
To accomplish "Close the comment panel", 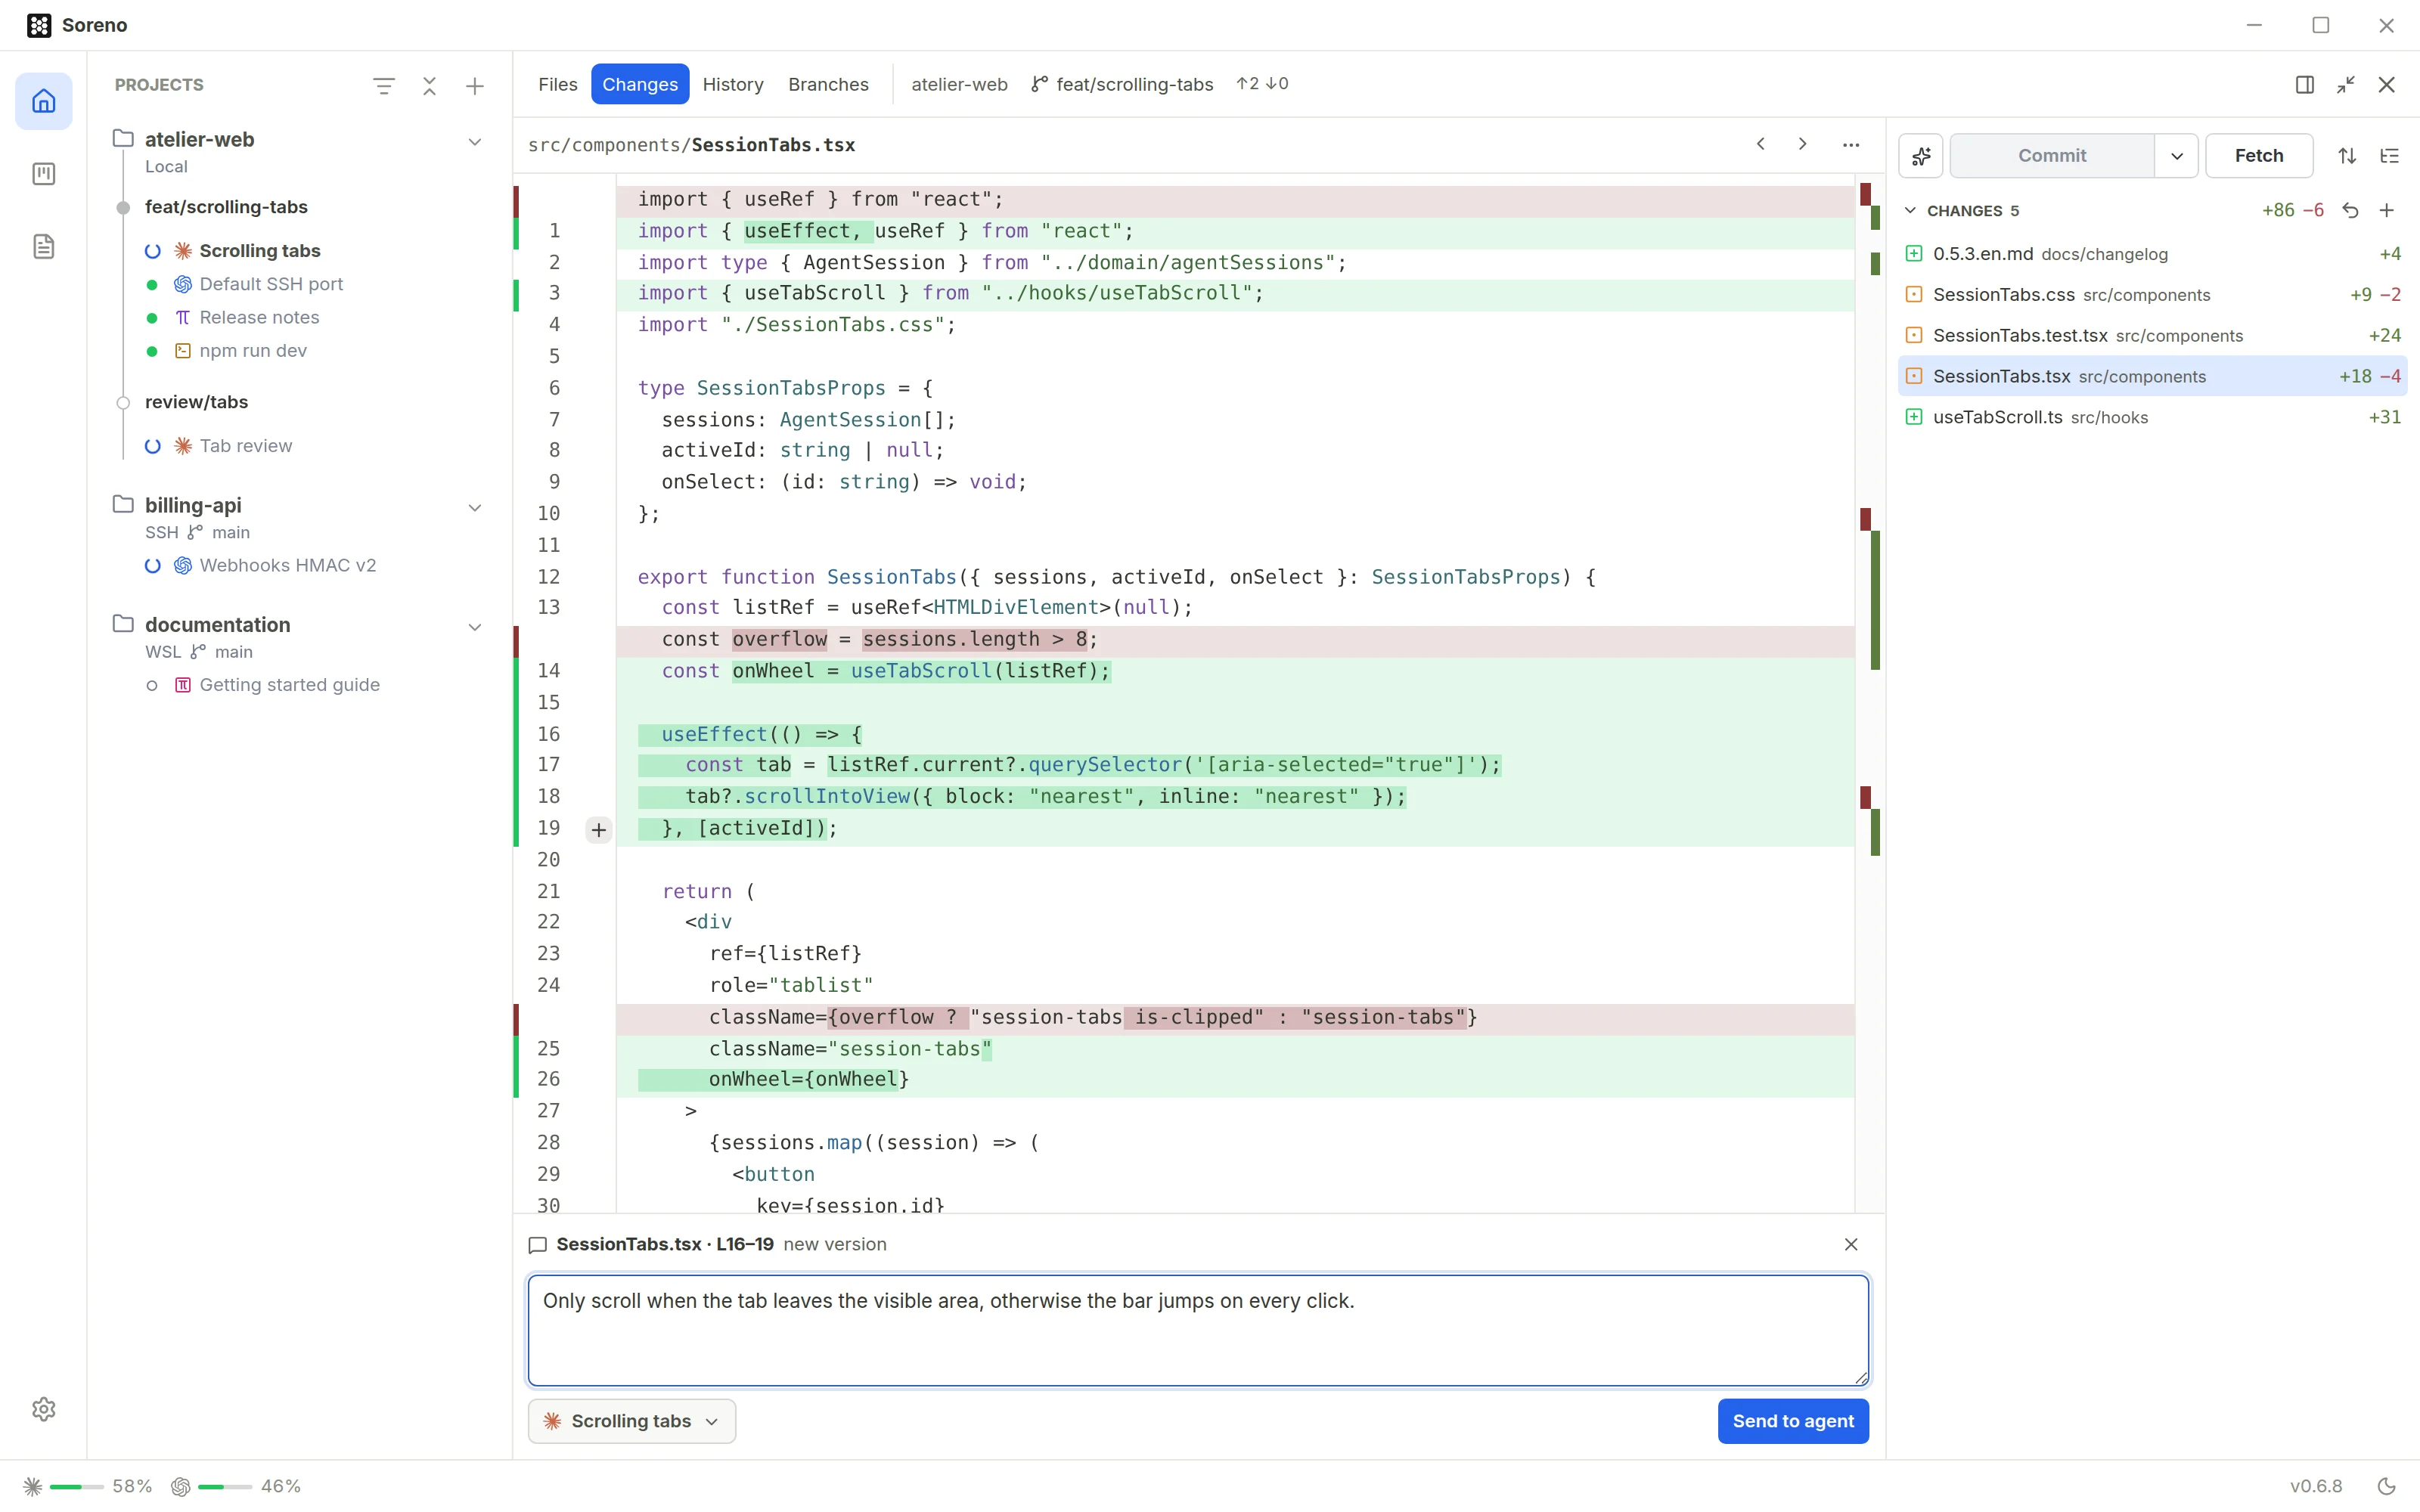I will tap(1851, 1244).
